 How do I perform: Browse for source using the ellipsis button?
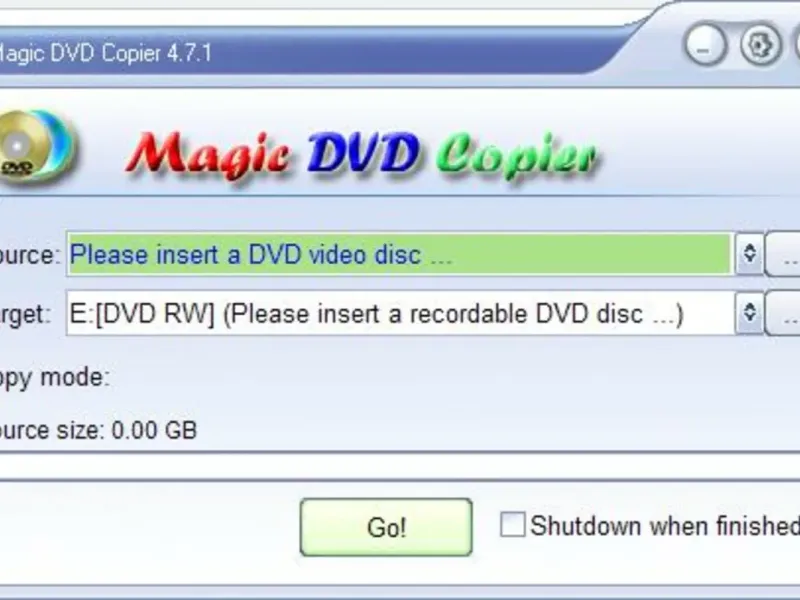tap(783, 254)
